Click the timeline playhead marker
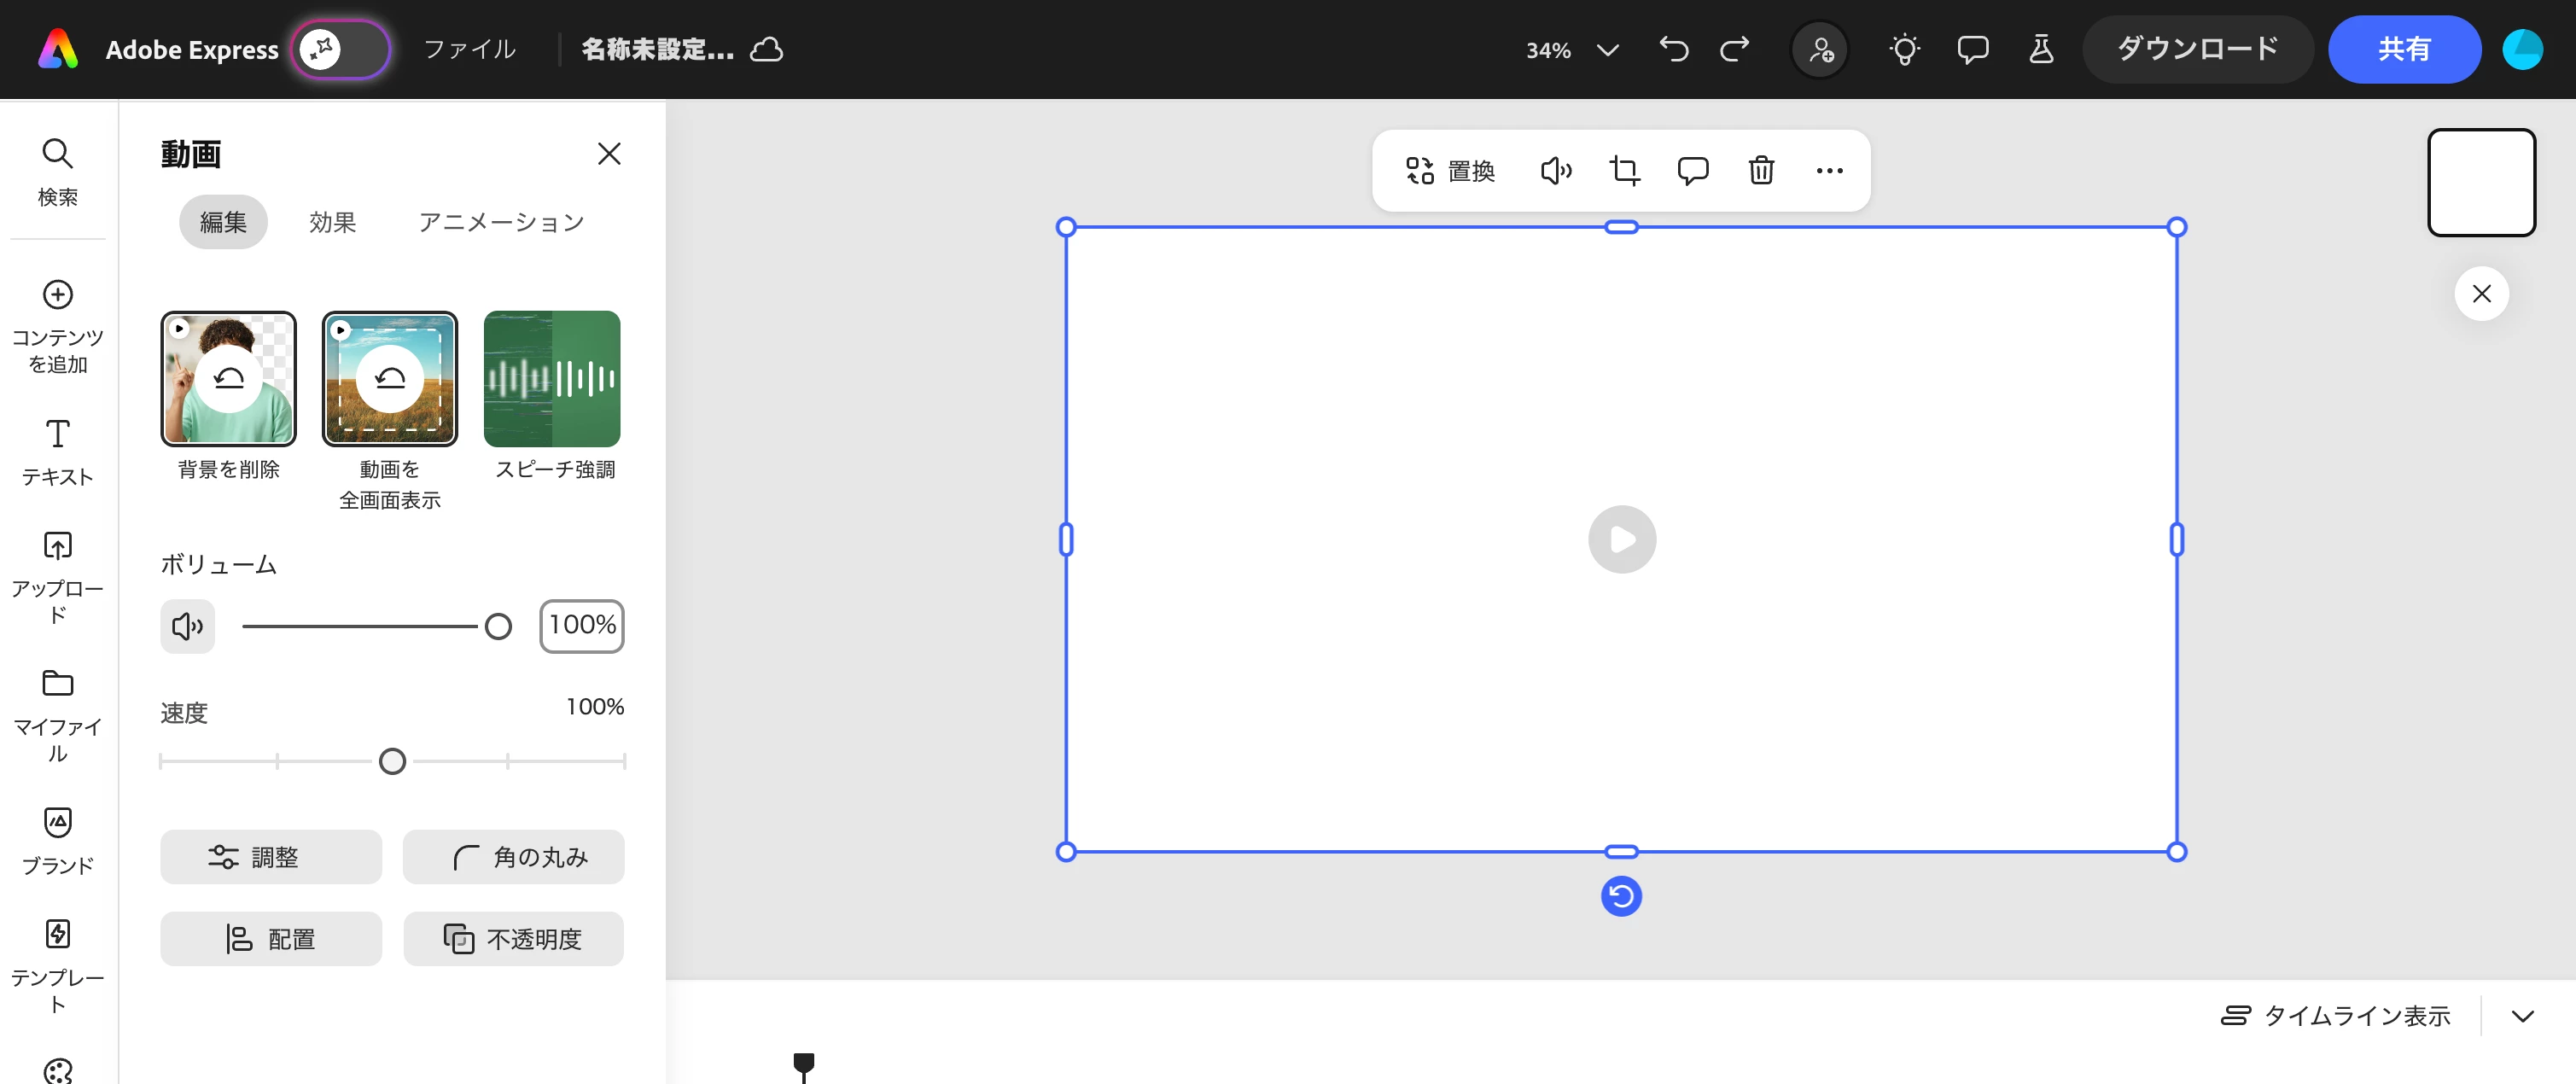This screenshot has height=1084, width=2576. [x=803, y=1066]
